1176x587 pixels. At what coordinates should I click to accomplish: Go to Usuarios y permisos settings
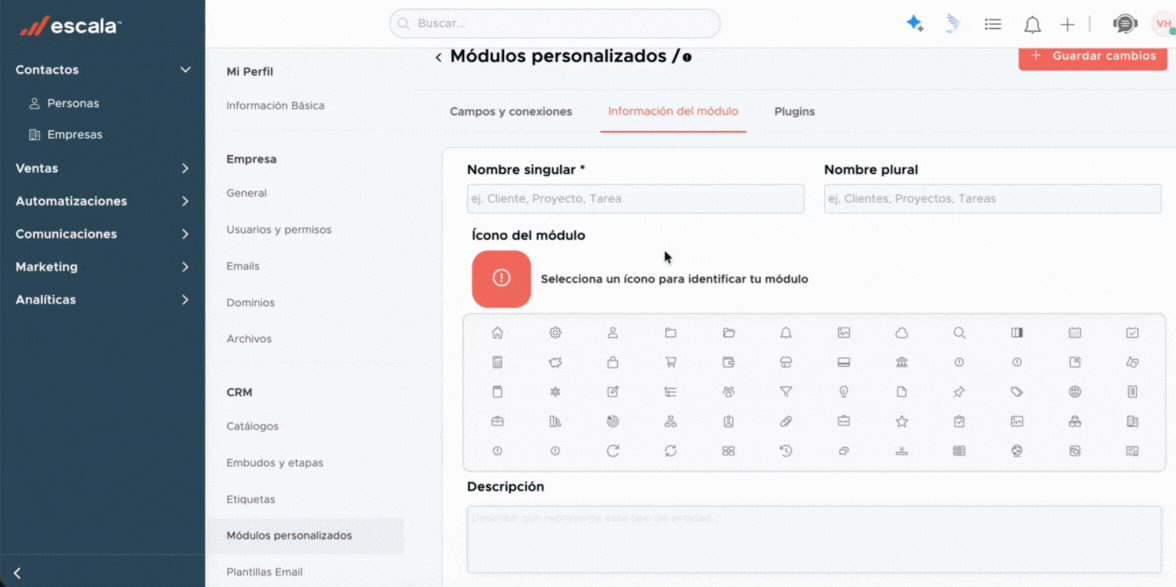point(278,230)
